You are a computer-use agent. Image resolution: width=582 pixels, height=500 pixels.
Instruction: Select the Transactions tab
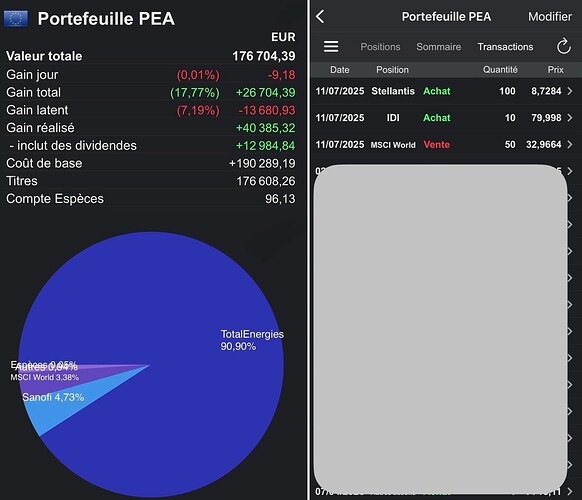505,47
